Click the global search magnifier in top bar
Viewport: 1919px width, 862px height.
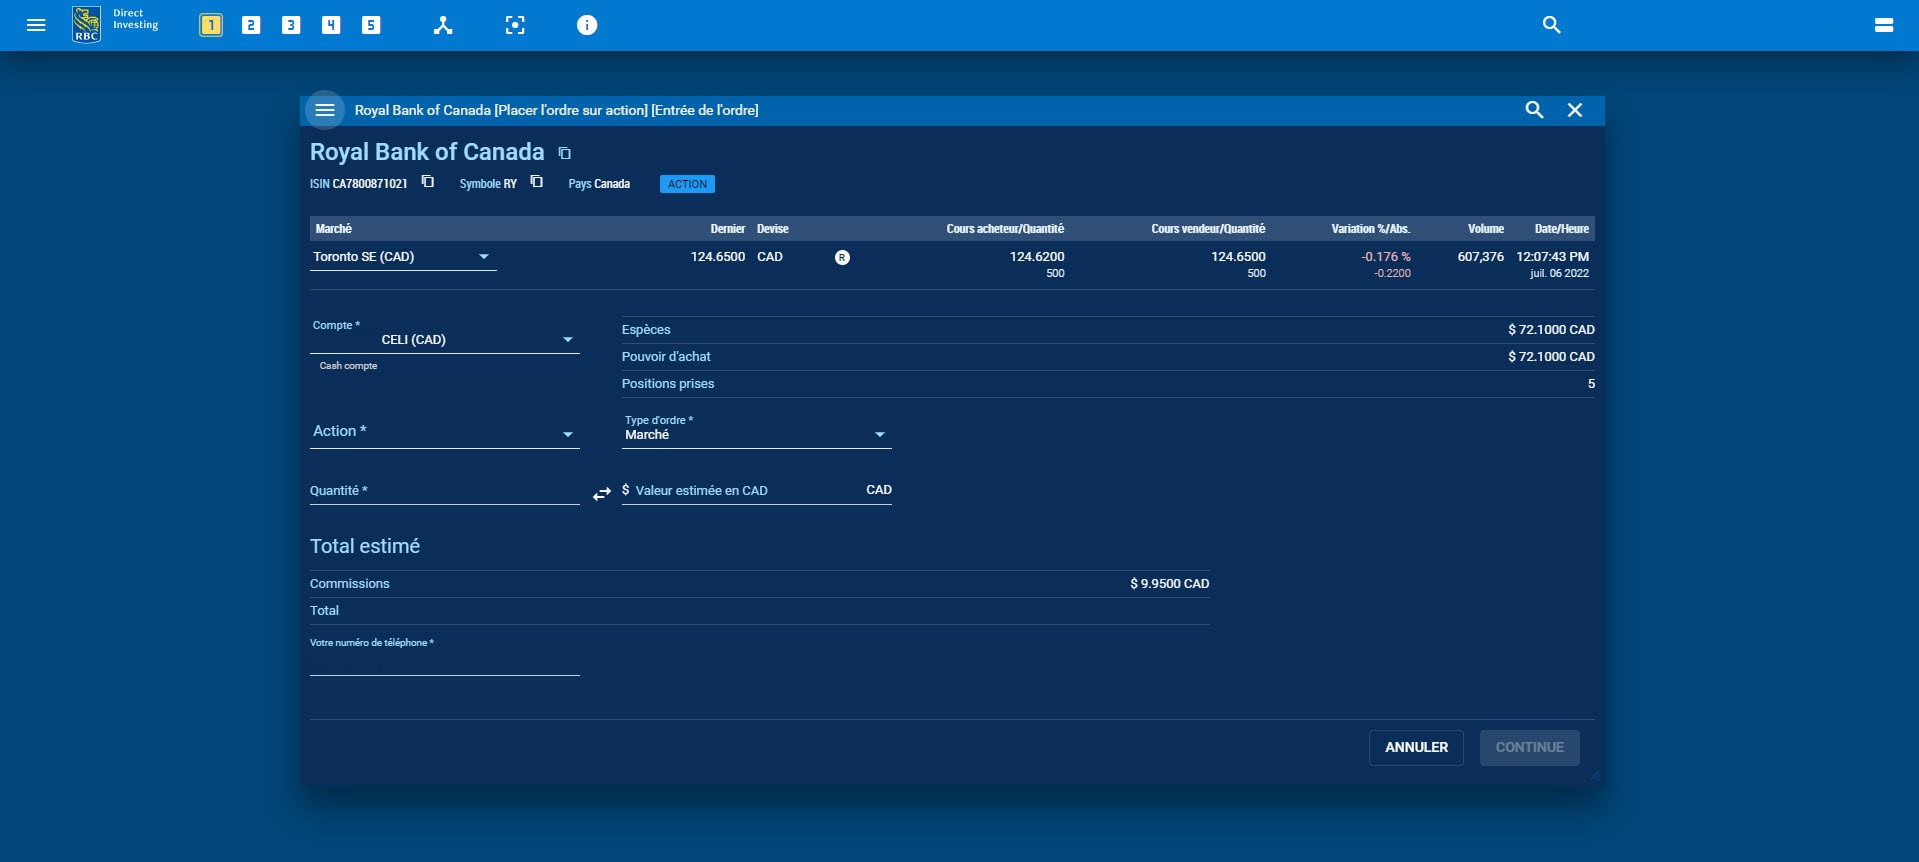(x=1551, y=25)
